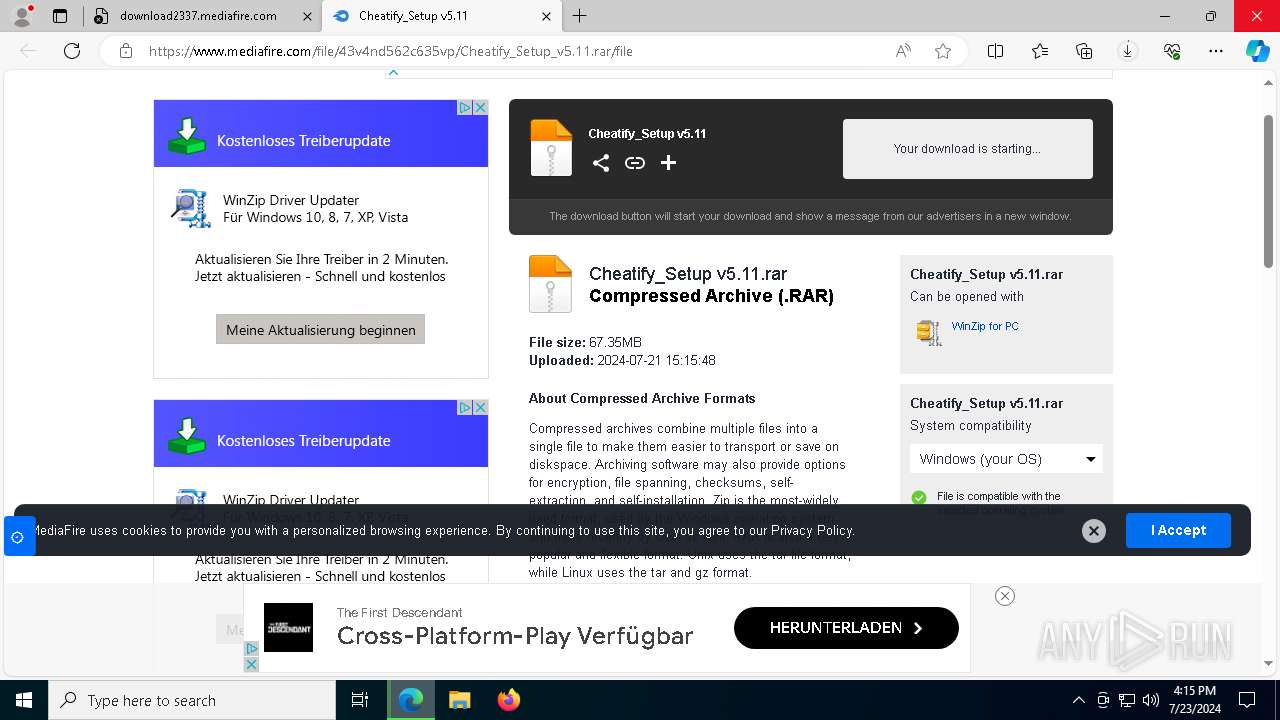Viewport: 1280px width, 720px height.
Task: Open the First Descendant ad thumbnail
Action: click(x=288, y=627)
